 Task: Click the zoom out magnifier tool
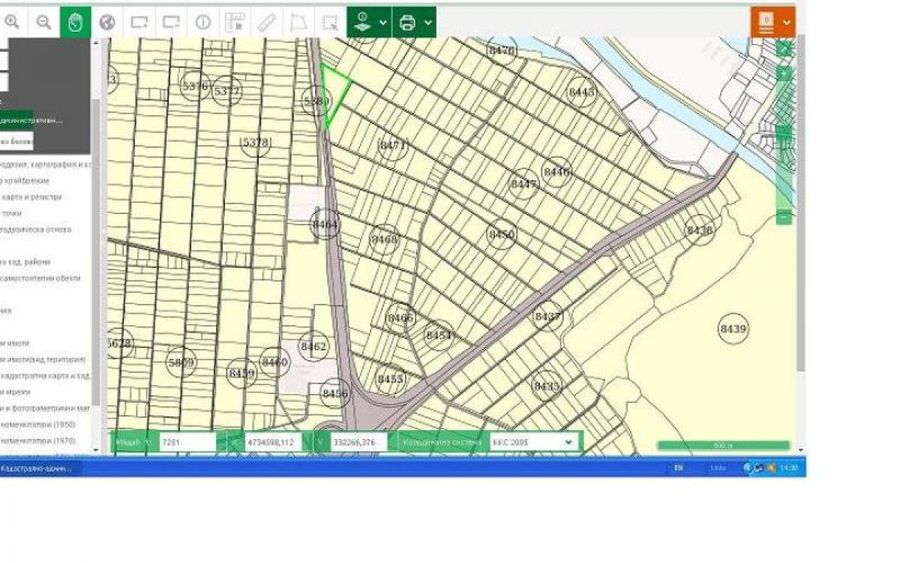[x=43, y=21]
